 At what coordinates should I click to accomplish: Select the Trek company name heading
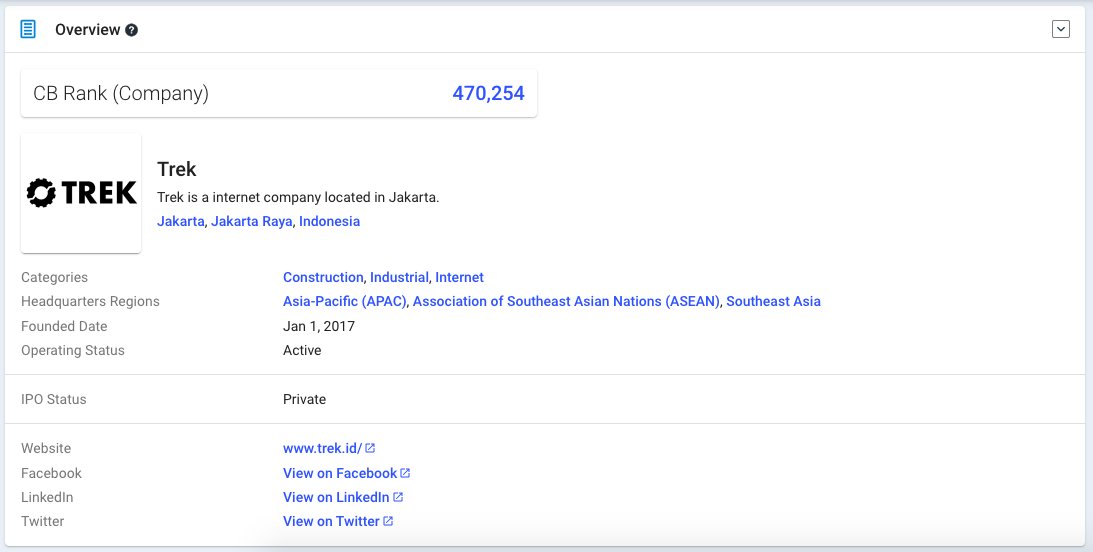177,169
